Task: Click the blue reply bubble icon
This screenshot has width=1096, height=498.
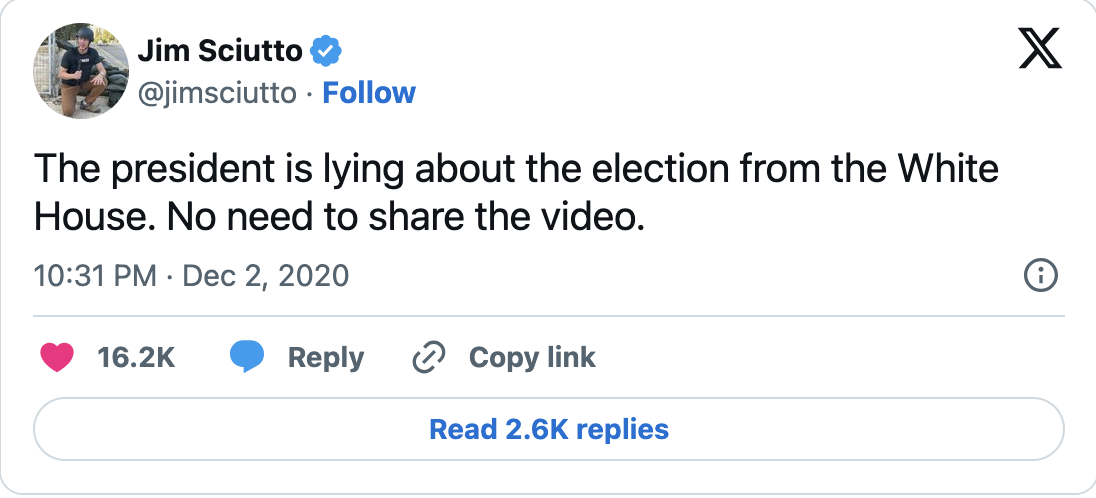Action: click(x=246, y=357)
